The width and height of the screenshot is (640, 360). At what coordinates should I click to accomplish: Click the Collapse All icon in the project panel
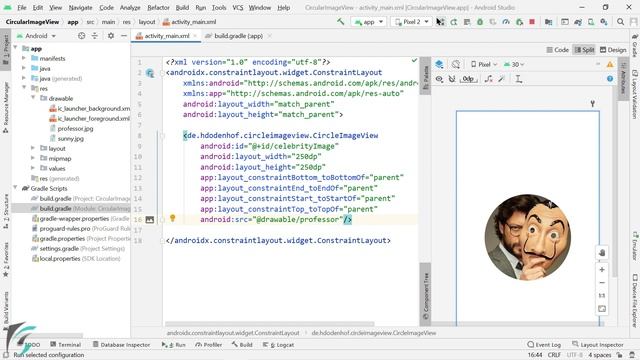click(95, 36)
